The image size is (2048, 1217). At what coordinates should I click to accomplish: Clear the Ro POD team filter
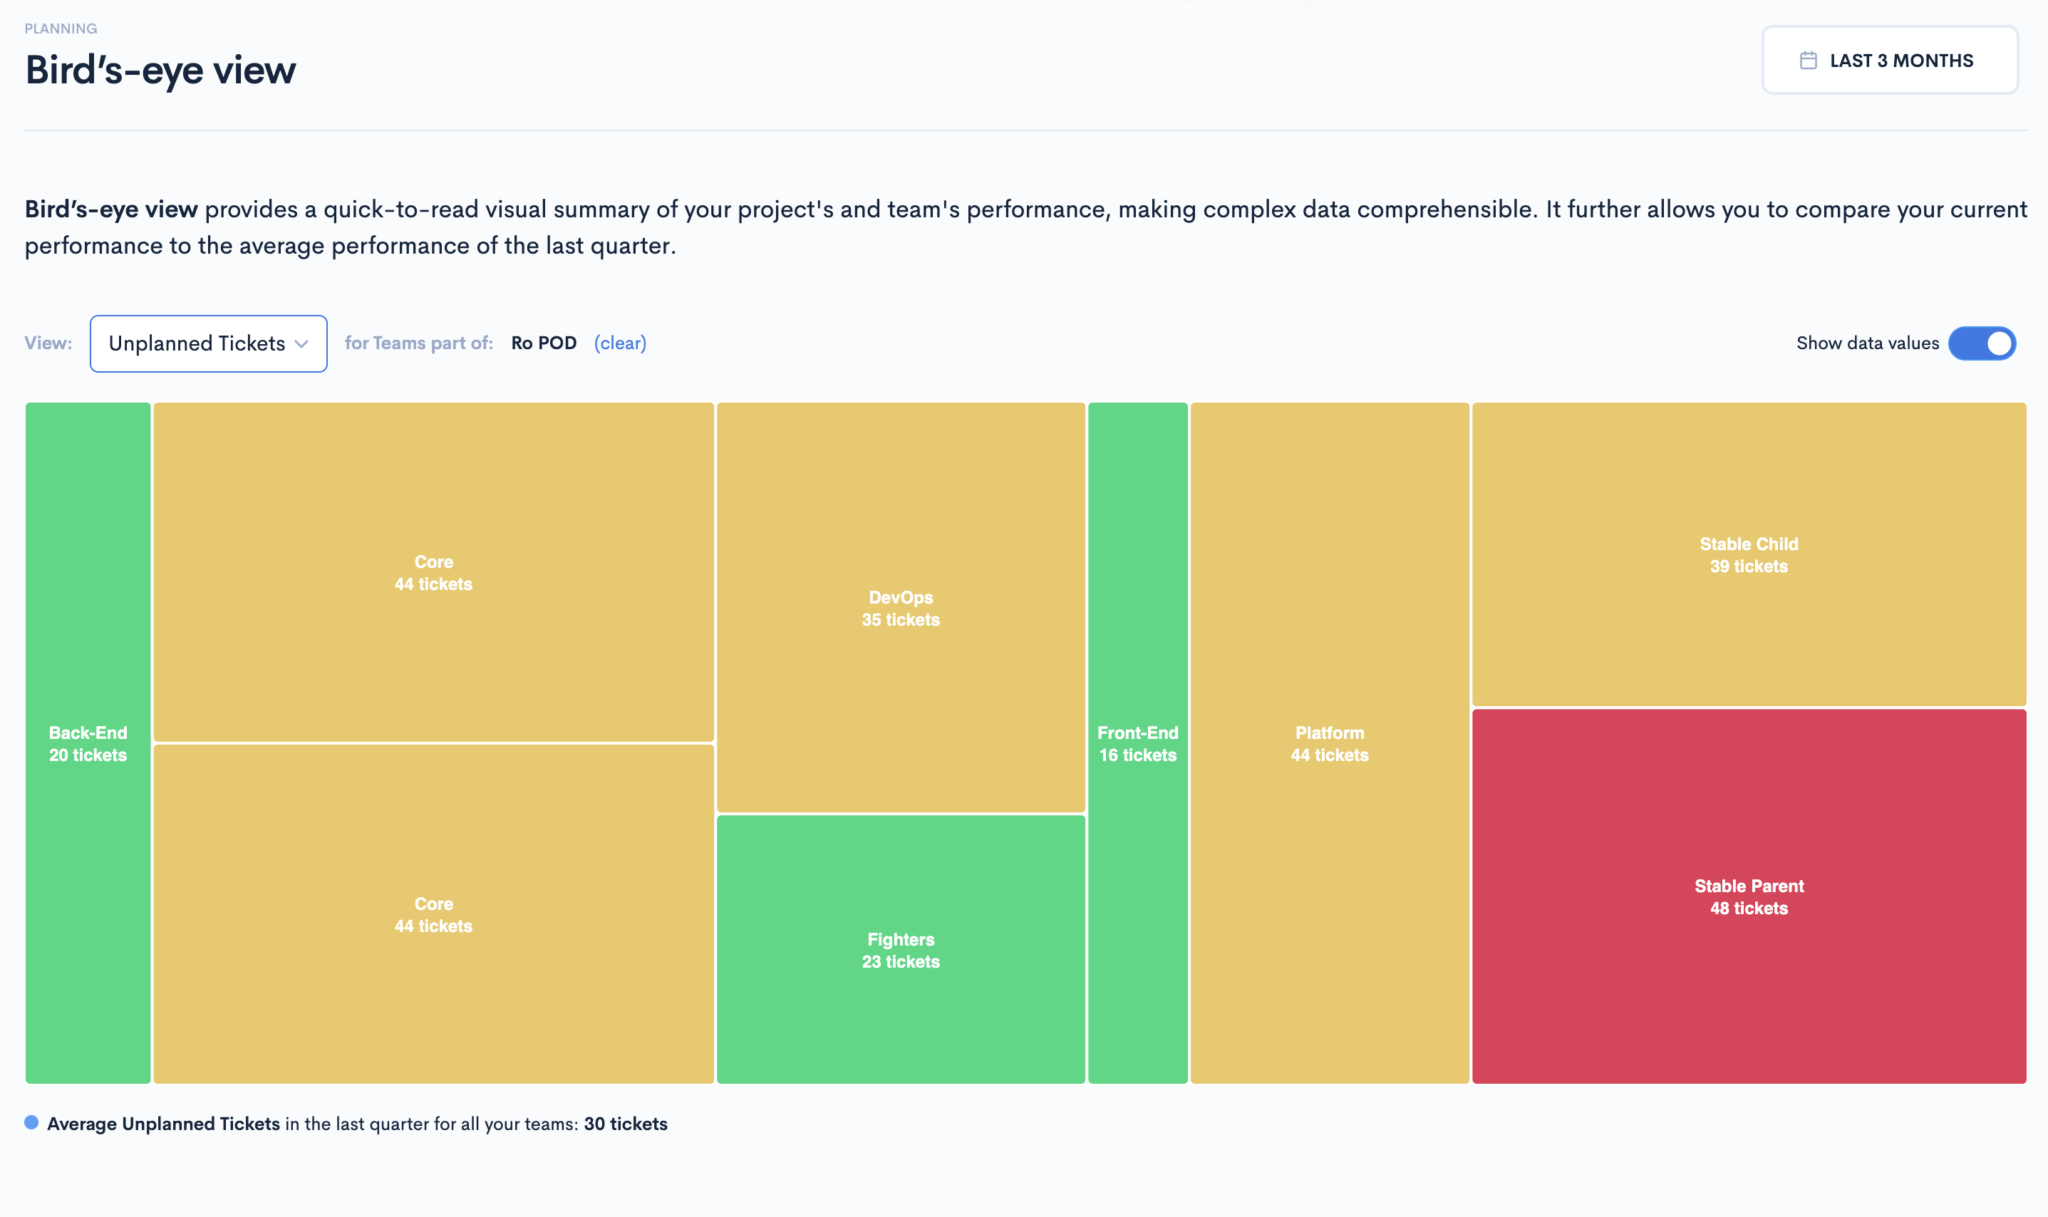620,343
